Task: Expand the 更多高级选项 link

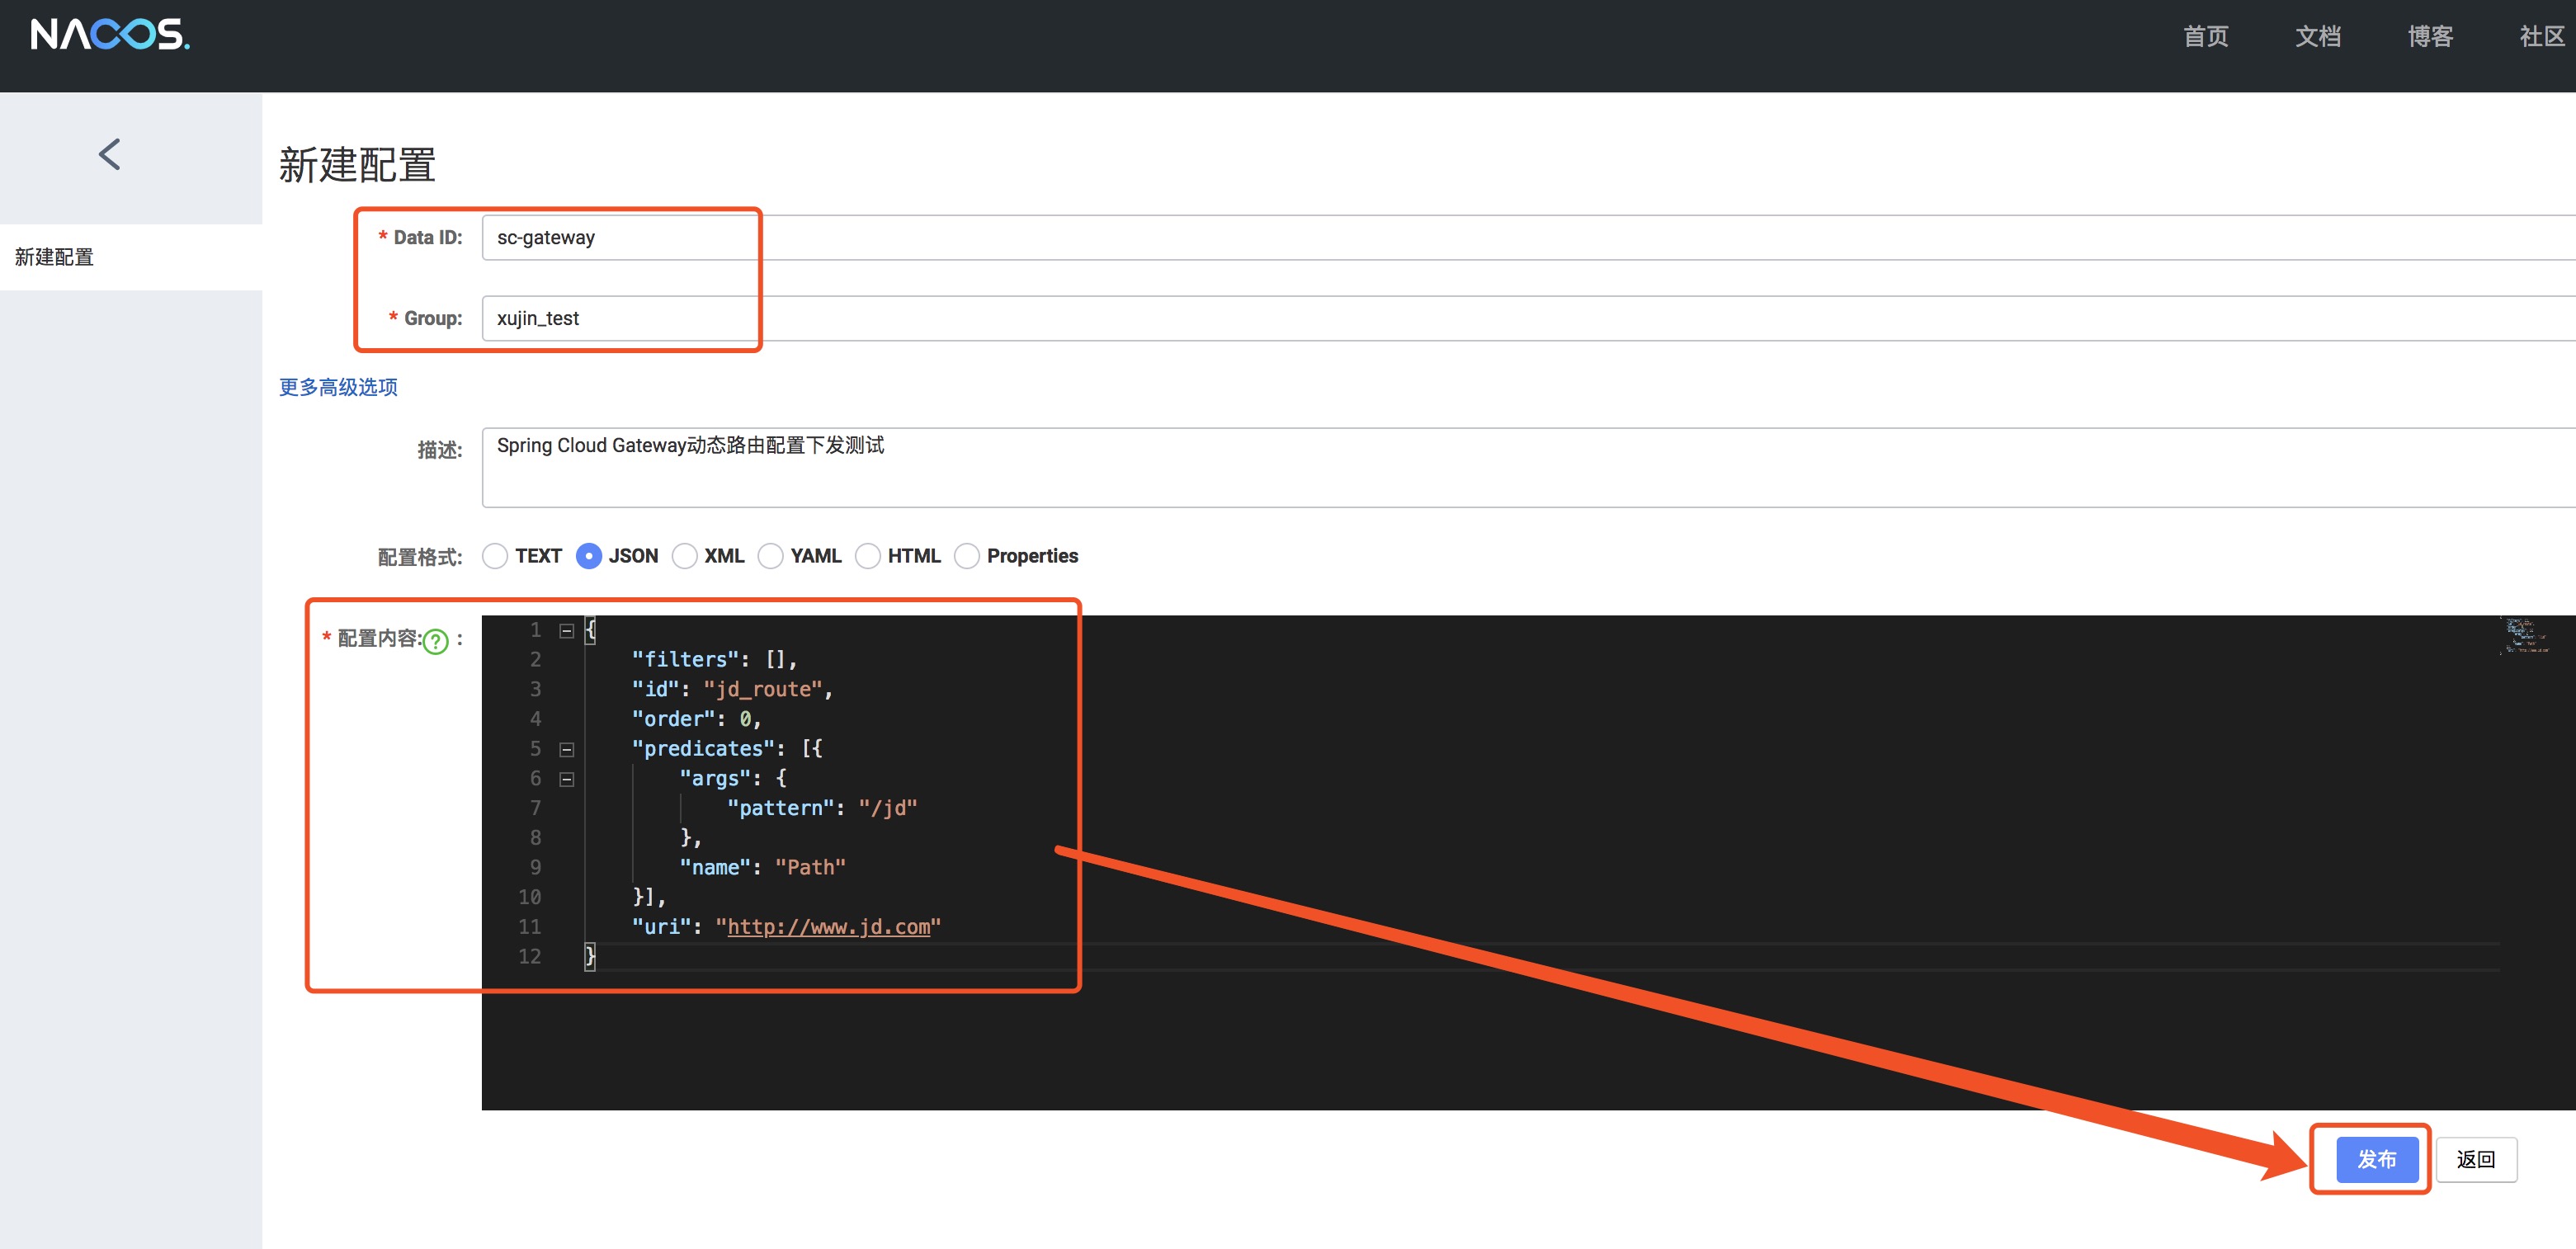Action: pyautogui.click(x=338, y=387)
